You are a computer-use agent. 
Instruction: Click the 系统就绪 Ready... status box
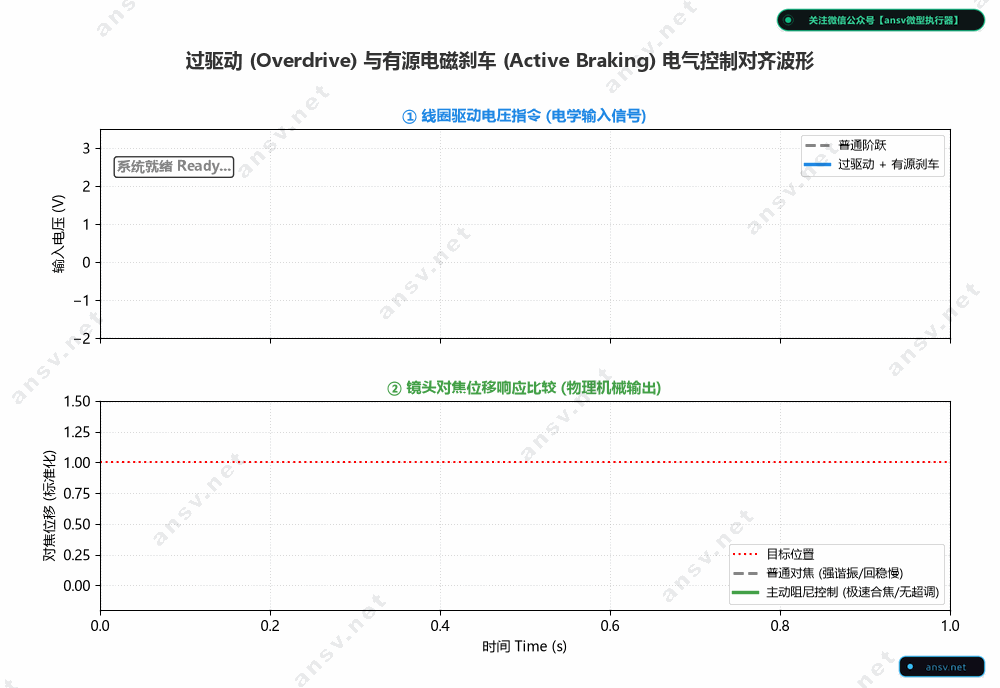[173, 166]
